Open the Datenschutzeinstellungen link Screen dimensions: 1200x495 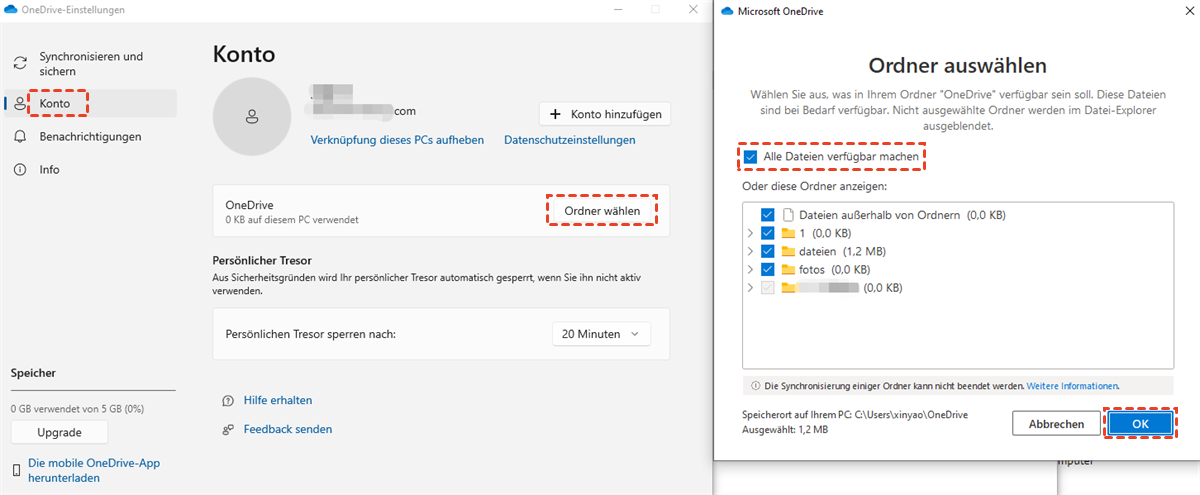pos(570,140)
